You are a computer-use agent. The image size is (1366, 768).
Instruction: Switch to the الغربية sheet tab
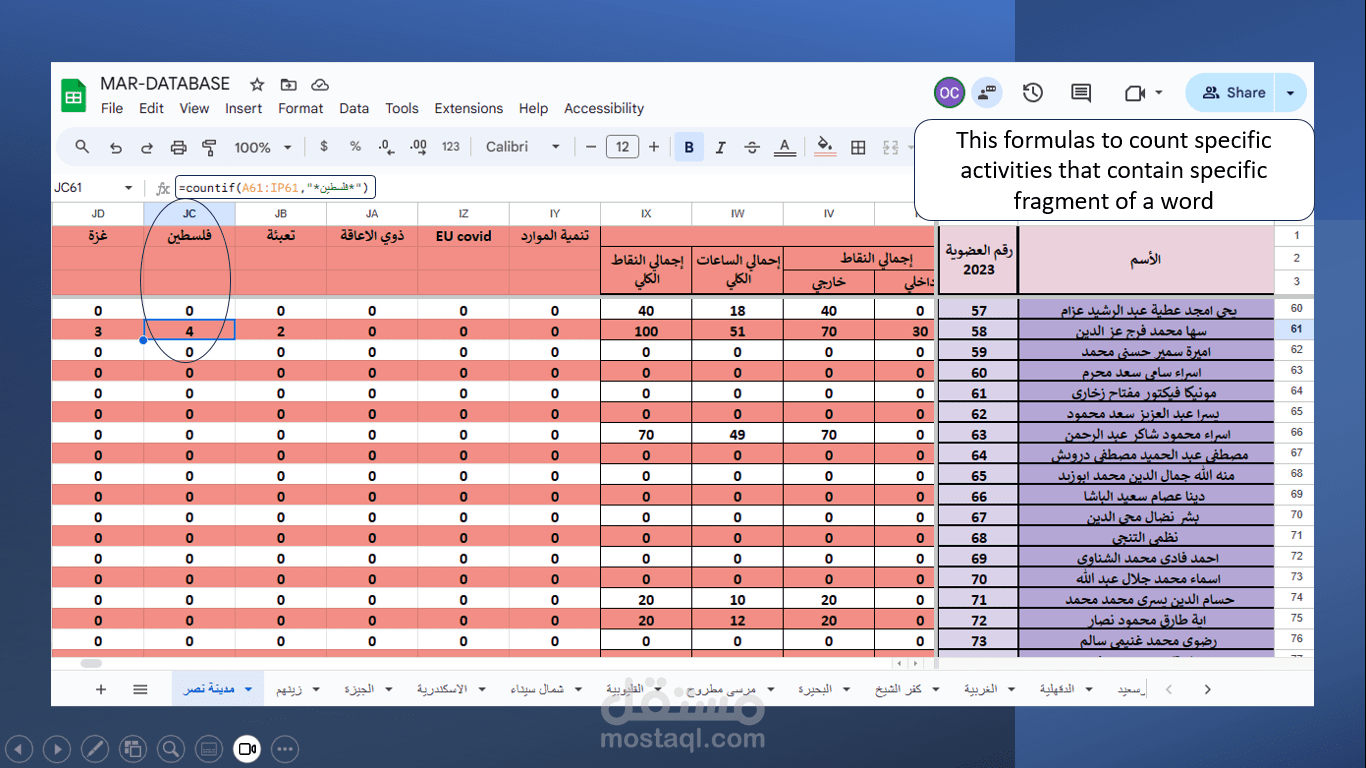[981, 689]
